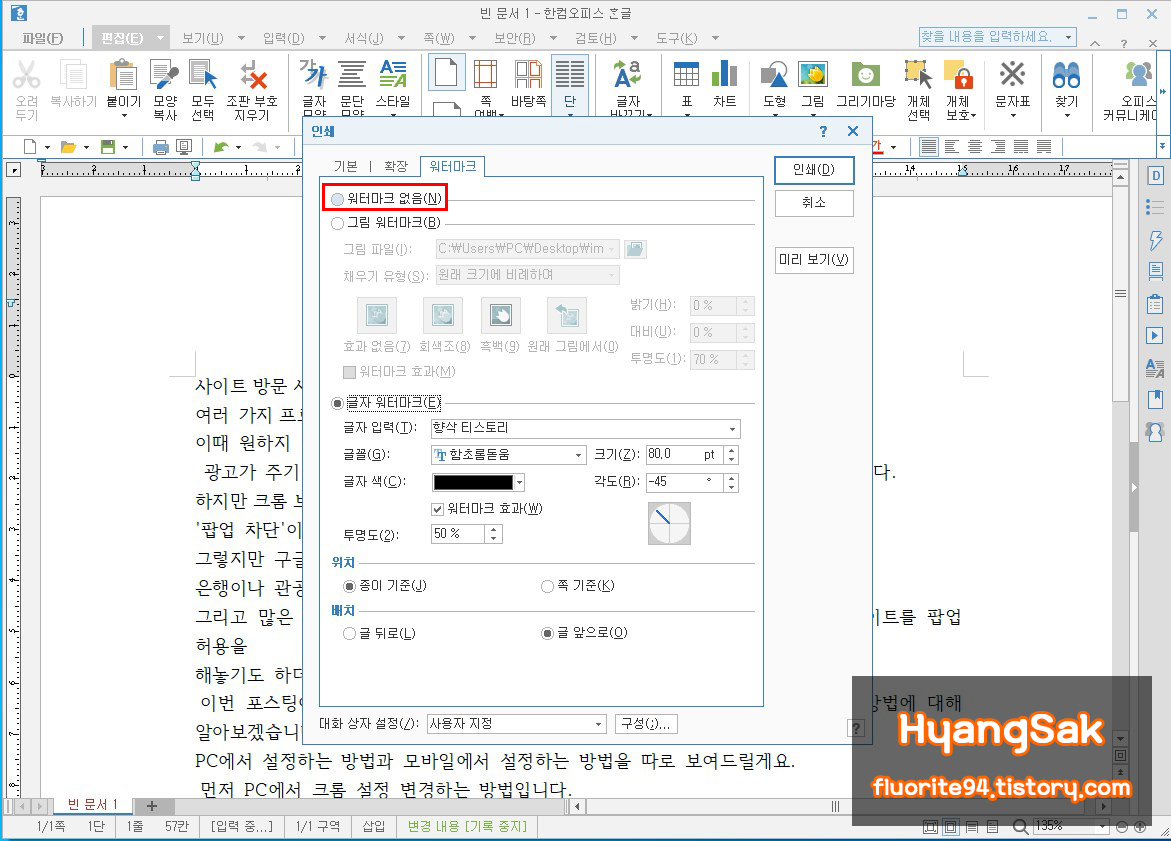Select the 글자 워터마크 radio button
Screen dimensions: 1171x841
[x=338, y=403]
